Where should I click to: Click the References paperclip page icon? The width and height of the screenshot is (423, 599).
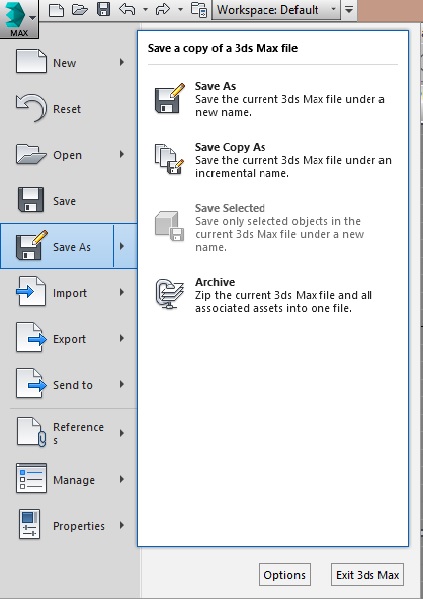[x=31, y=432]
